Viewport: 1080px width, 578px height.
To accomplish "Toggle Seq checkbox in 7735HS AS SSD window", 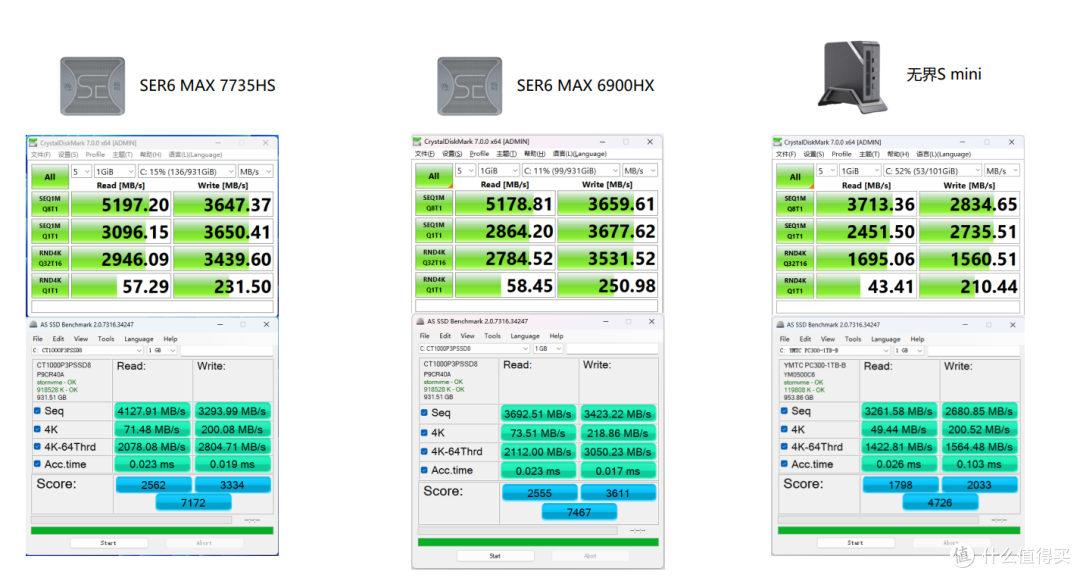I will tap(37, 411).
